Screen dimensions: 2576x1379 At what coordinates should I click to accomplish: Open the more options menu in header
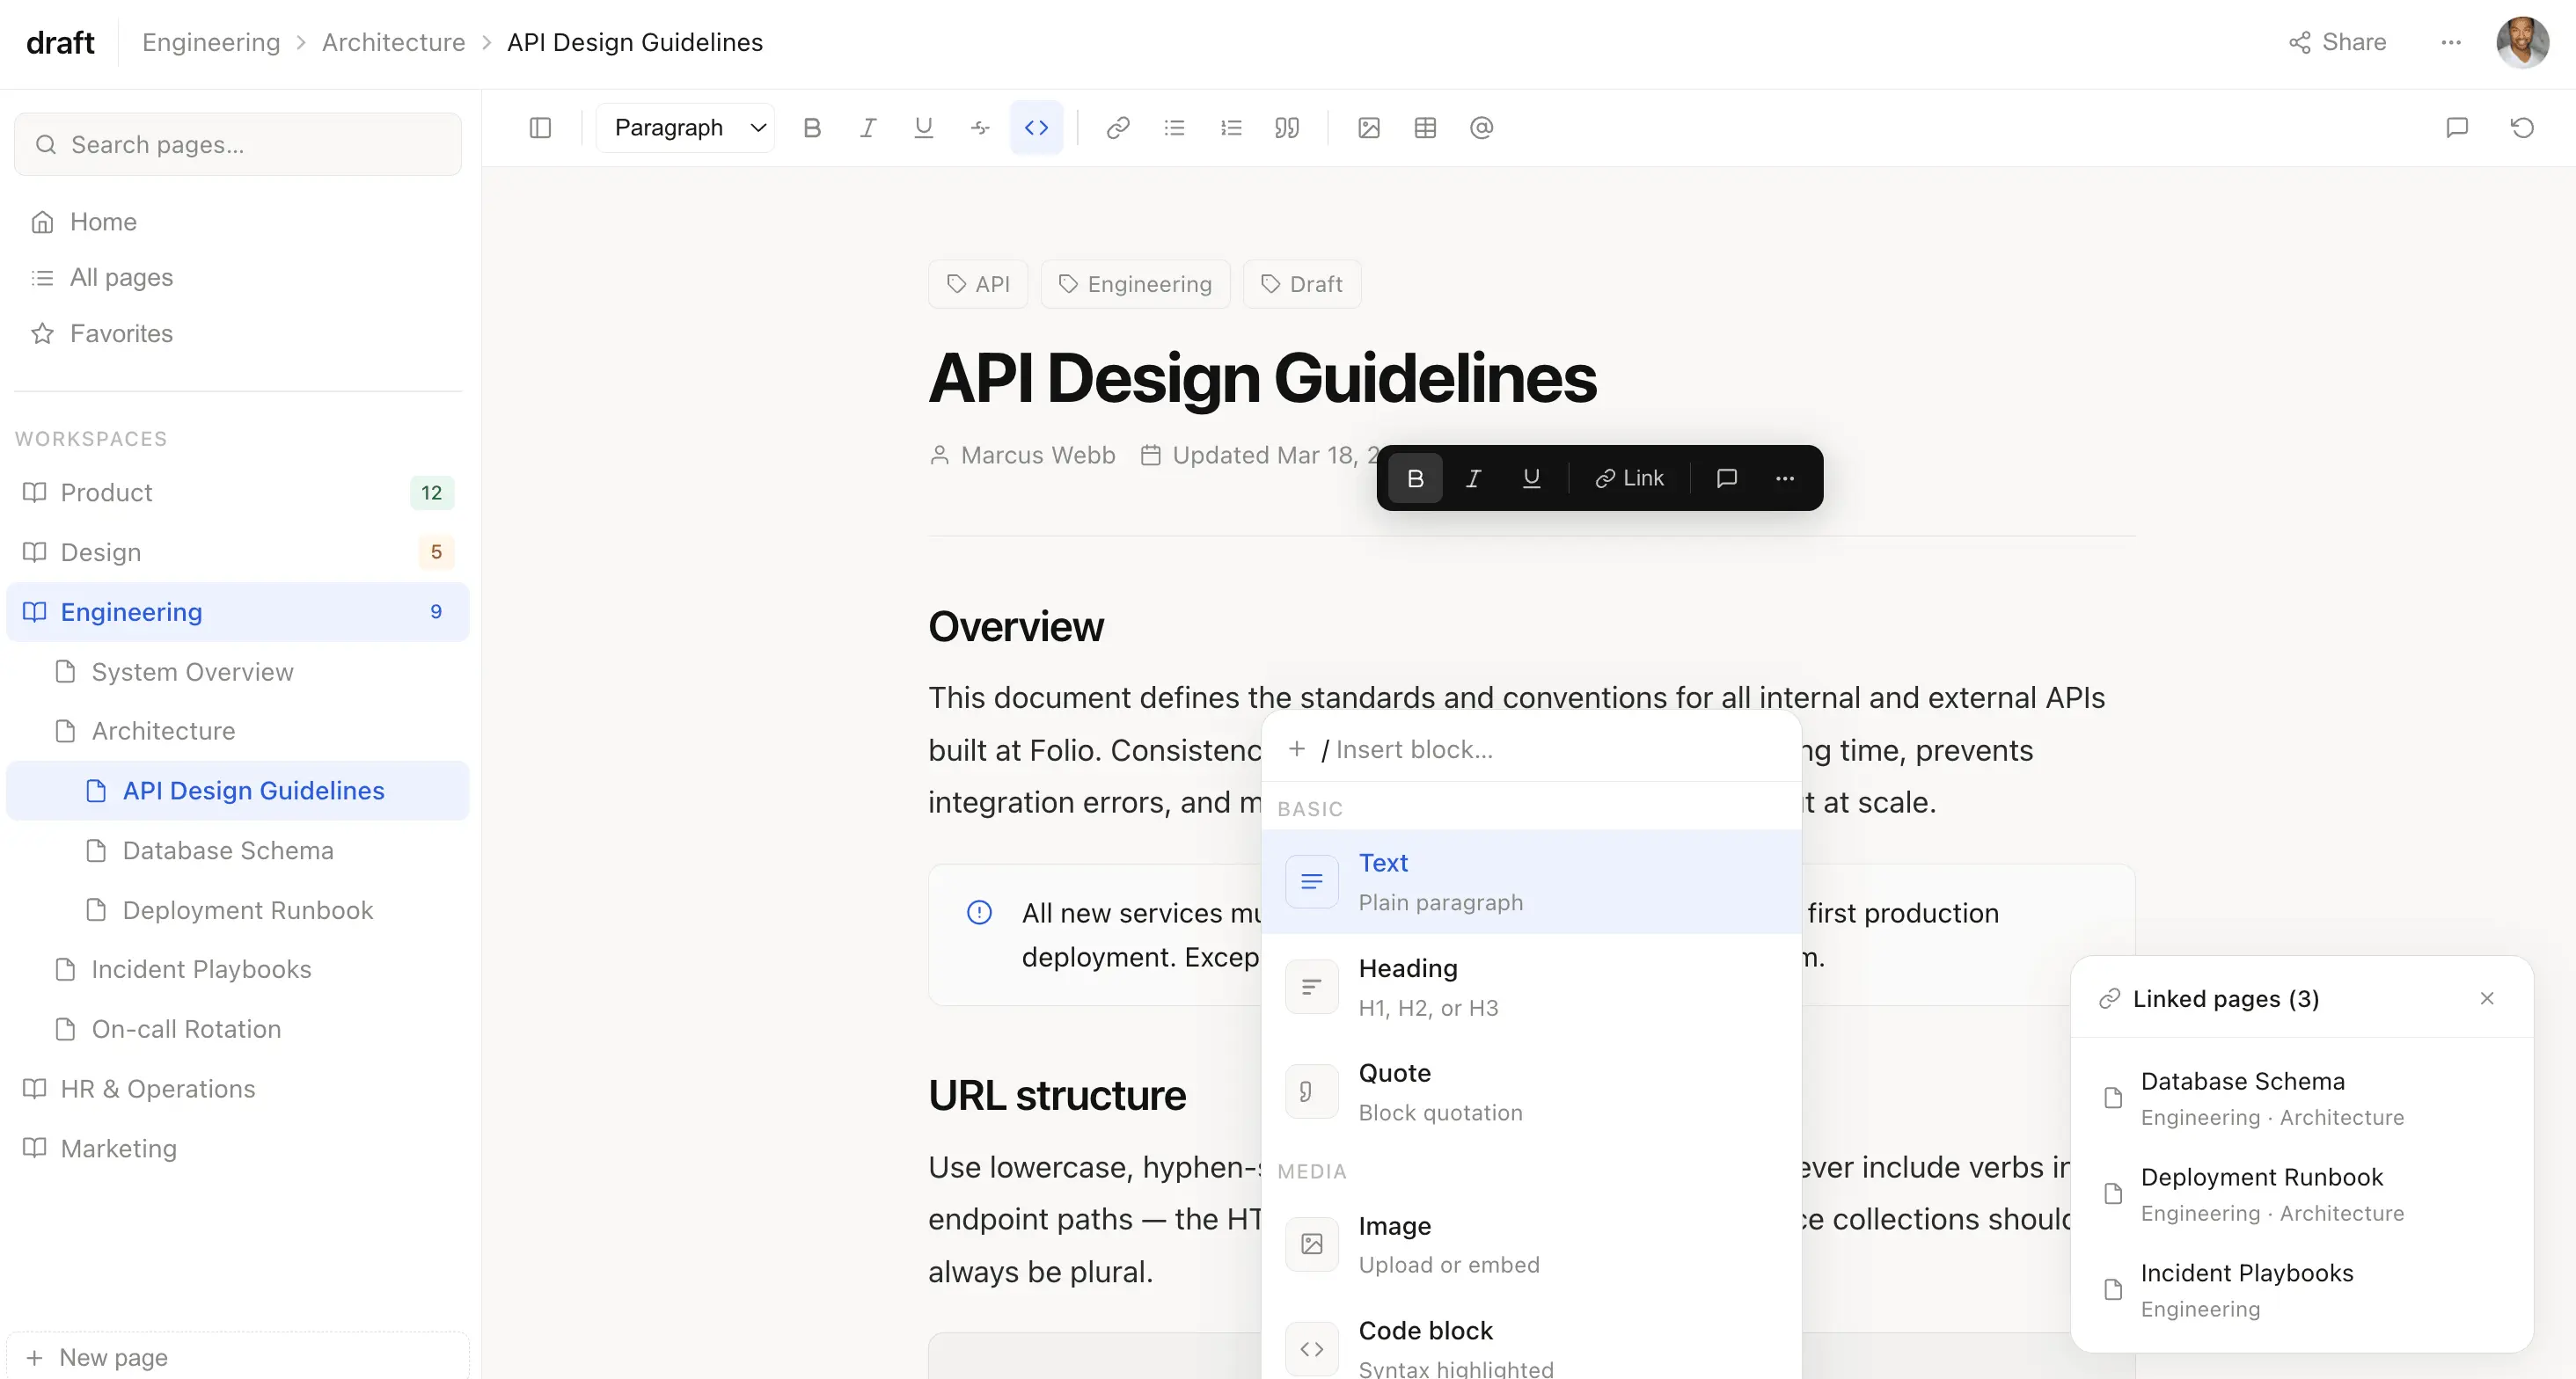pyautogui.click(x=2451, y=42)
